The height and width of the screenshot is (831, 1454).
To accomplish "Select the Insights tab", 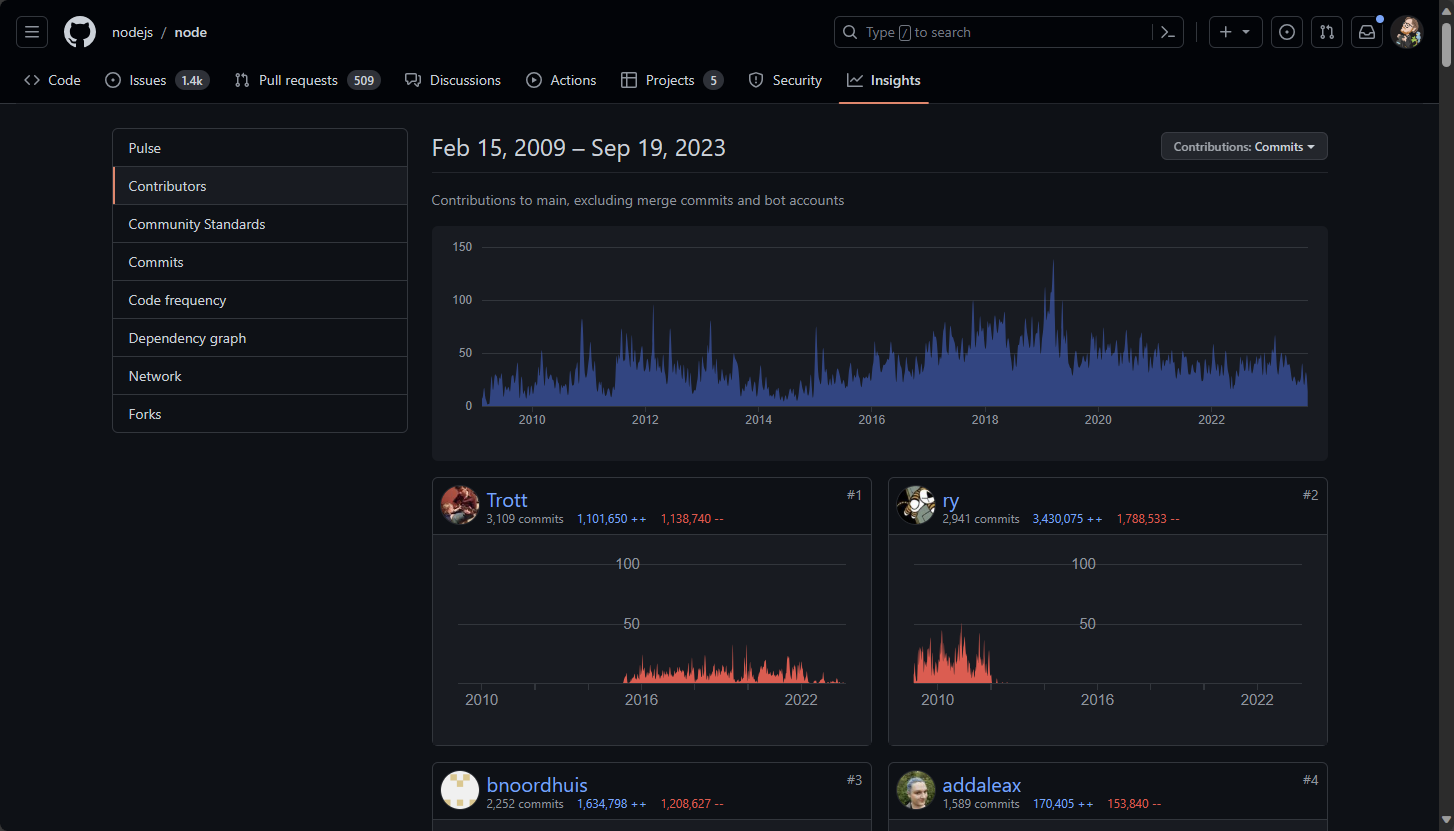I will tap(884, 80).
